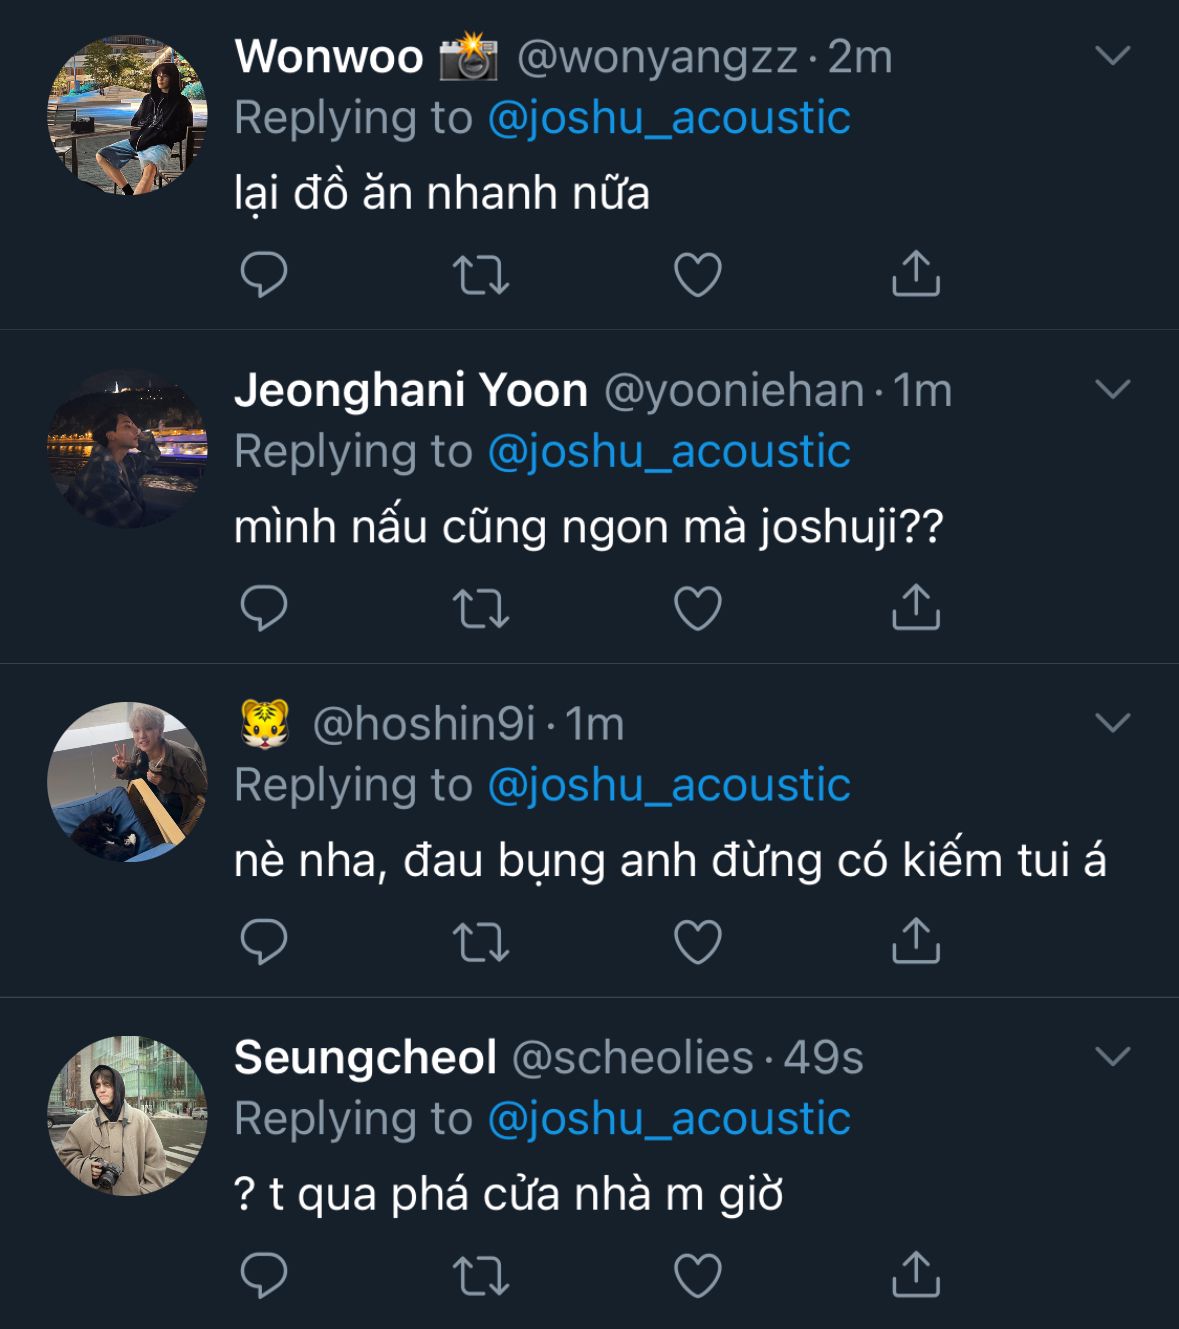
Task: Like Jeonghani Yoon's tweet
Action: (698, 608)
